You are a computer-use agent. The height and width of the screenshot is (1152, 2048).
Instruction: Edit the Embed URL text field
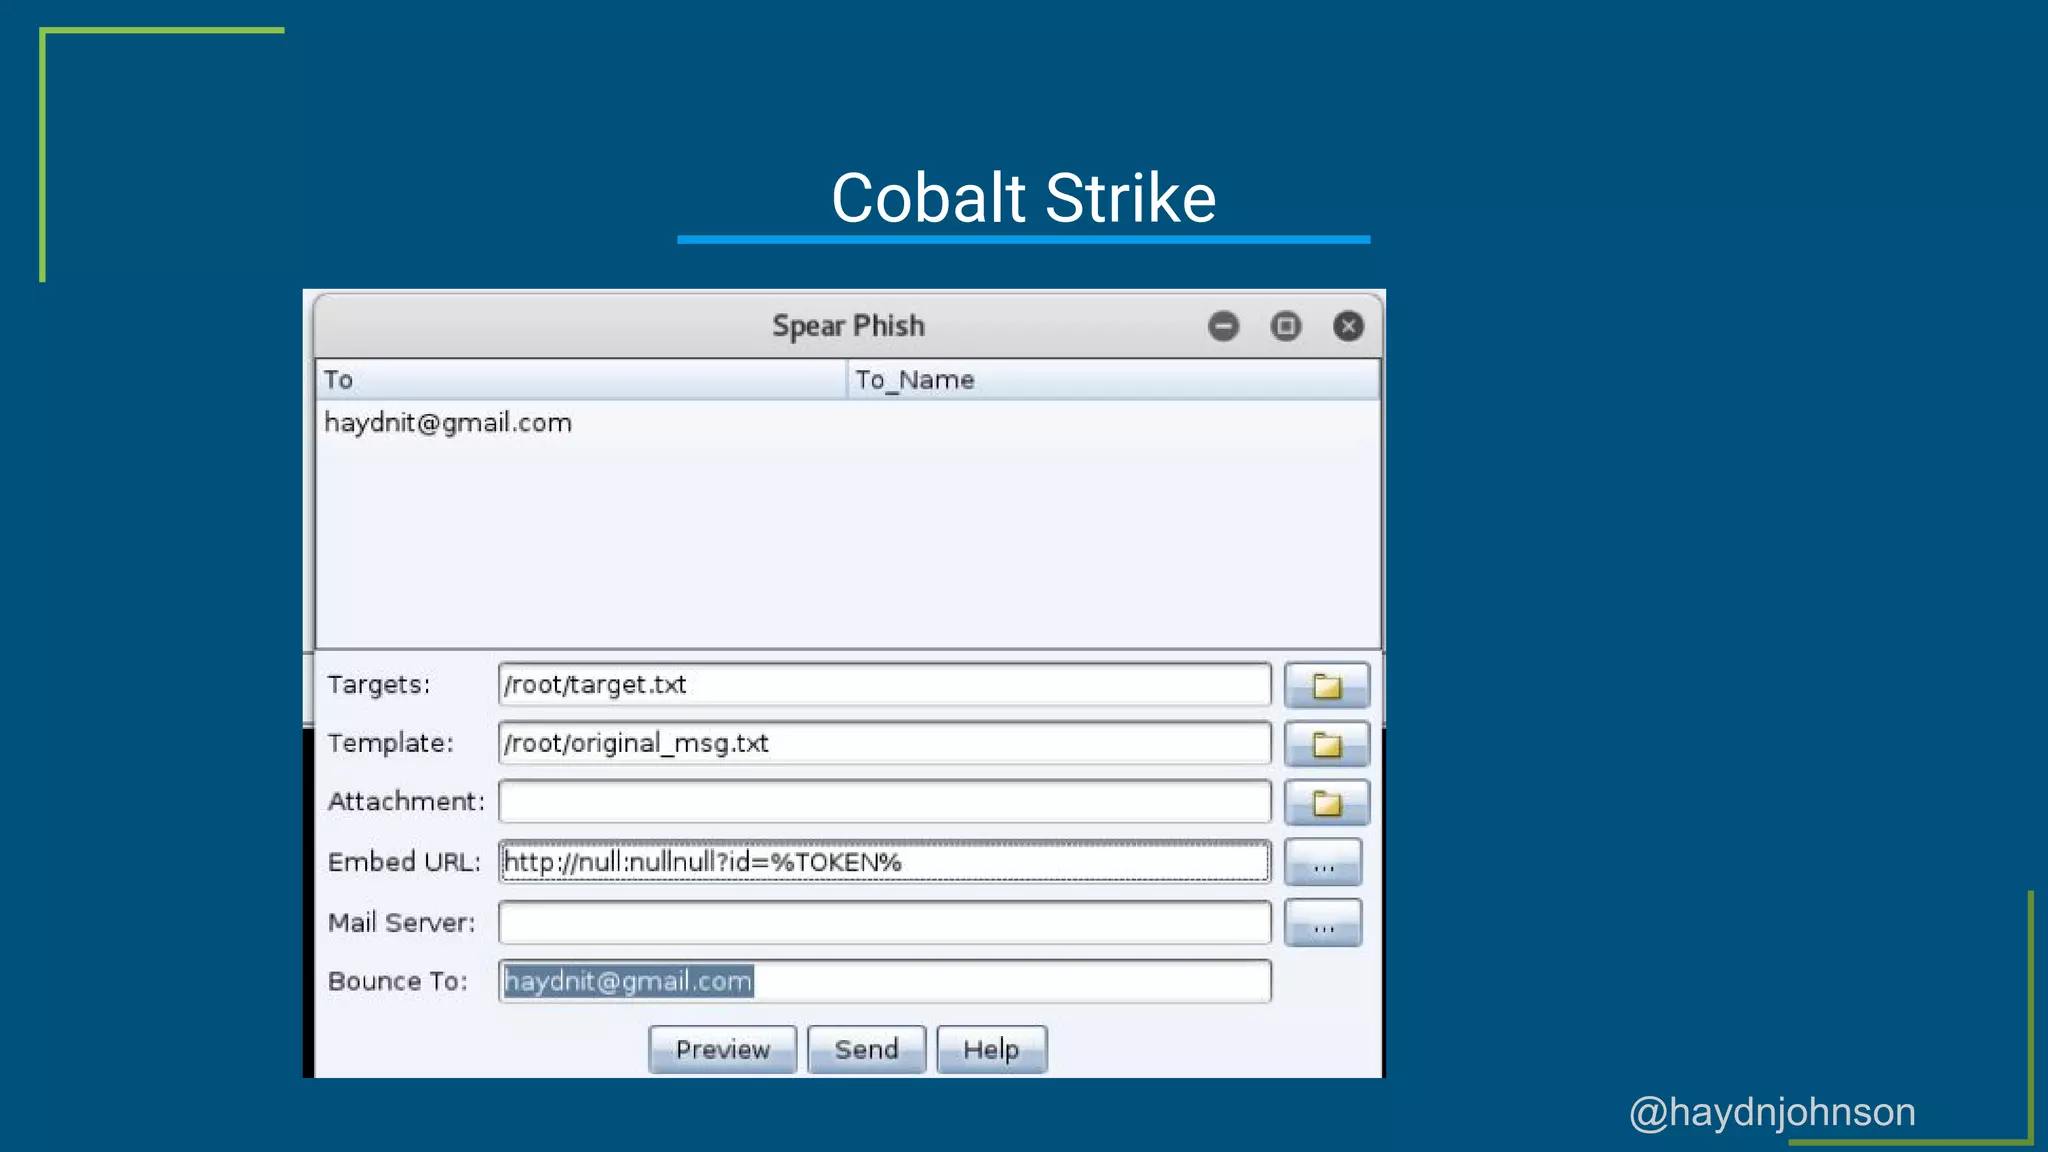[x=885, y=862]
